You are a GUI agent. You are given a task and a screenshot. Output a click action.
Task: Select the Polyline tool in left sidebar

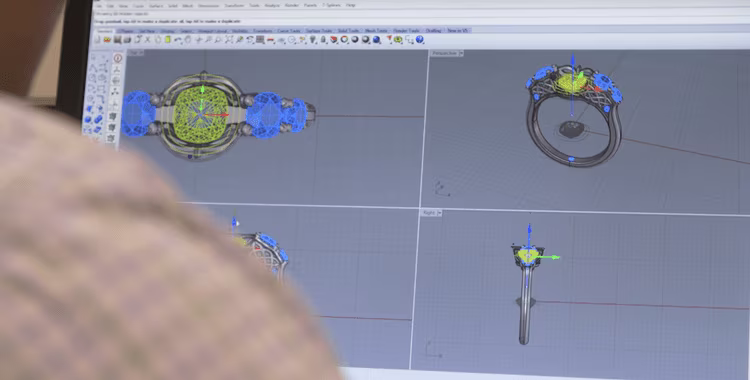click(x=93, y=68)
